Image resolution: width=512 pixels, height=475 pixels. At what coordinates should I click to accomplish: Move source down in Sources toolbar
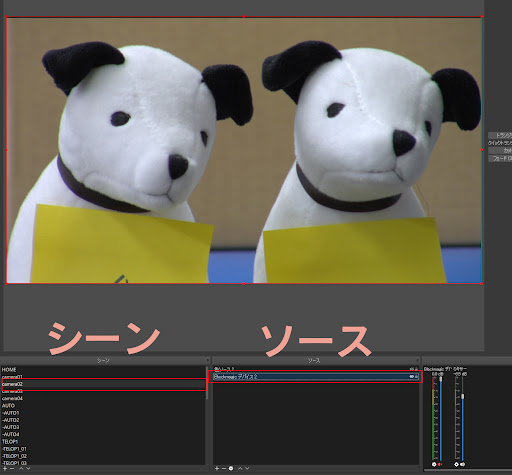click(247, 469)
